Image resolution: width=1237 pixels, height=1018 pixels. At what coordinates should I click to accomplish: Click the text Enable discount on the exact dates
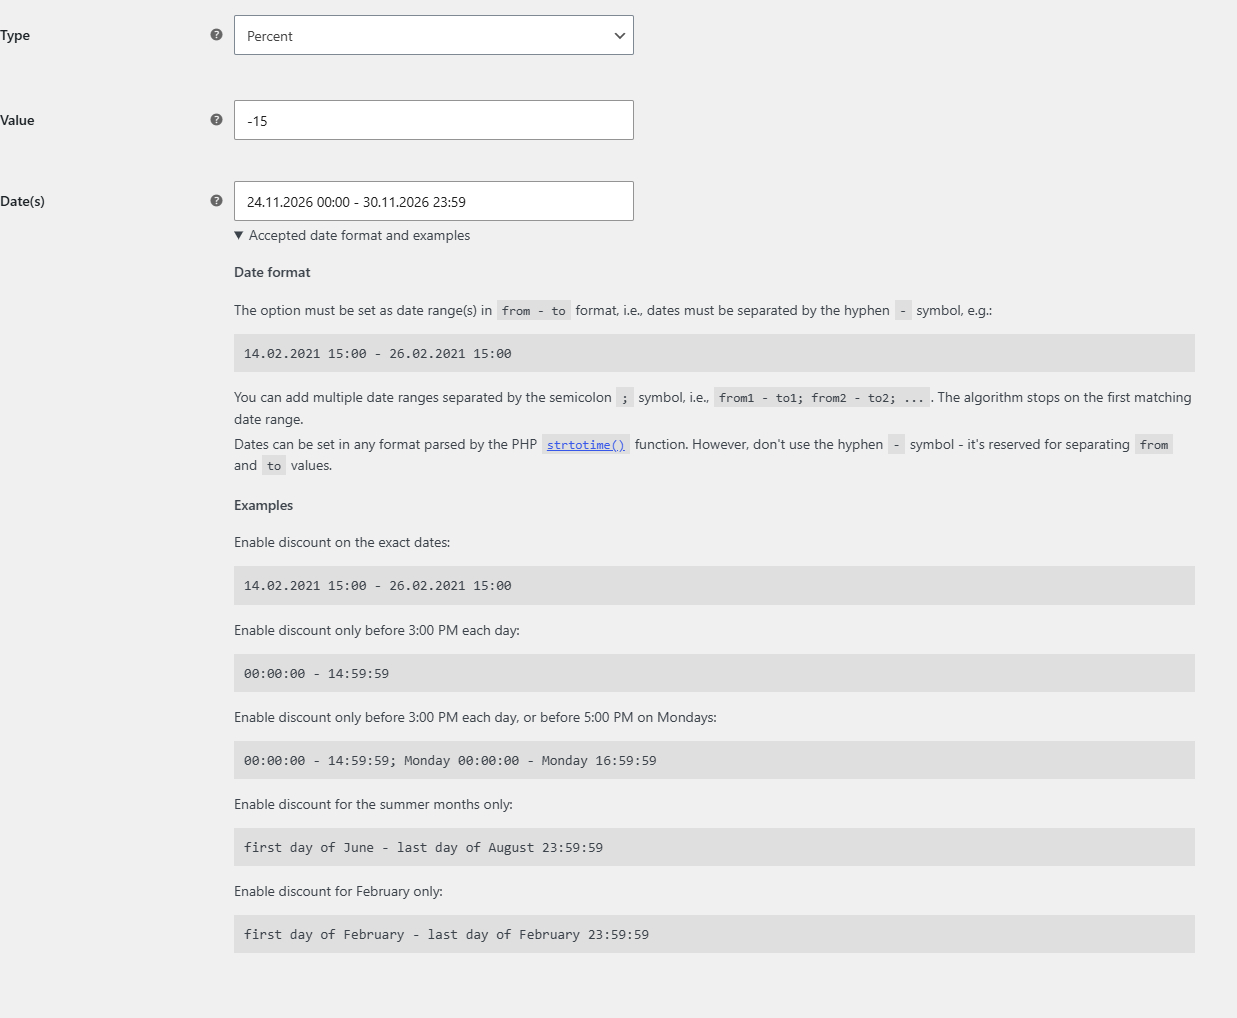click(342, 543)
